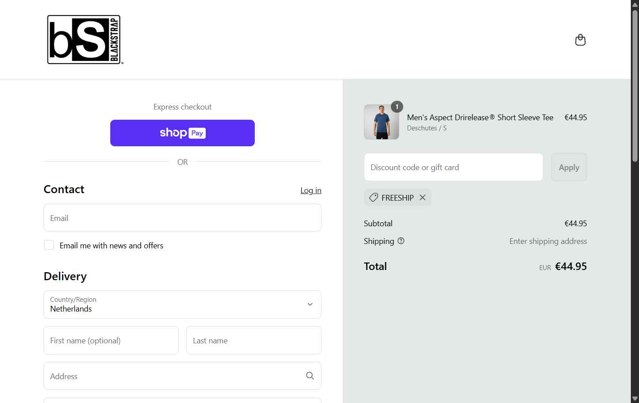Viewport: 639px width, 403px height.
Task: Click the Discount code or gift card field
Action: (x=453, y=167)
